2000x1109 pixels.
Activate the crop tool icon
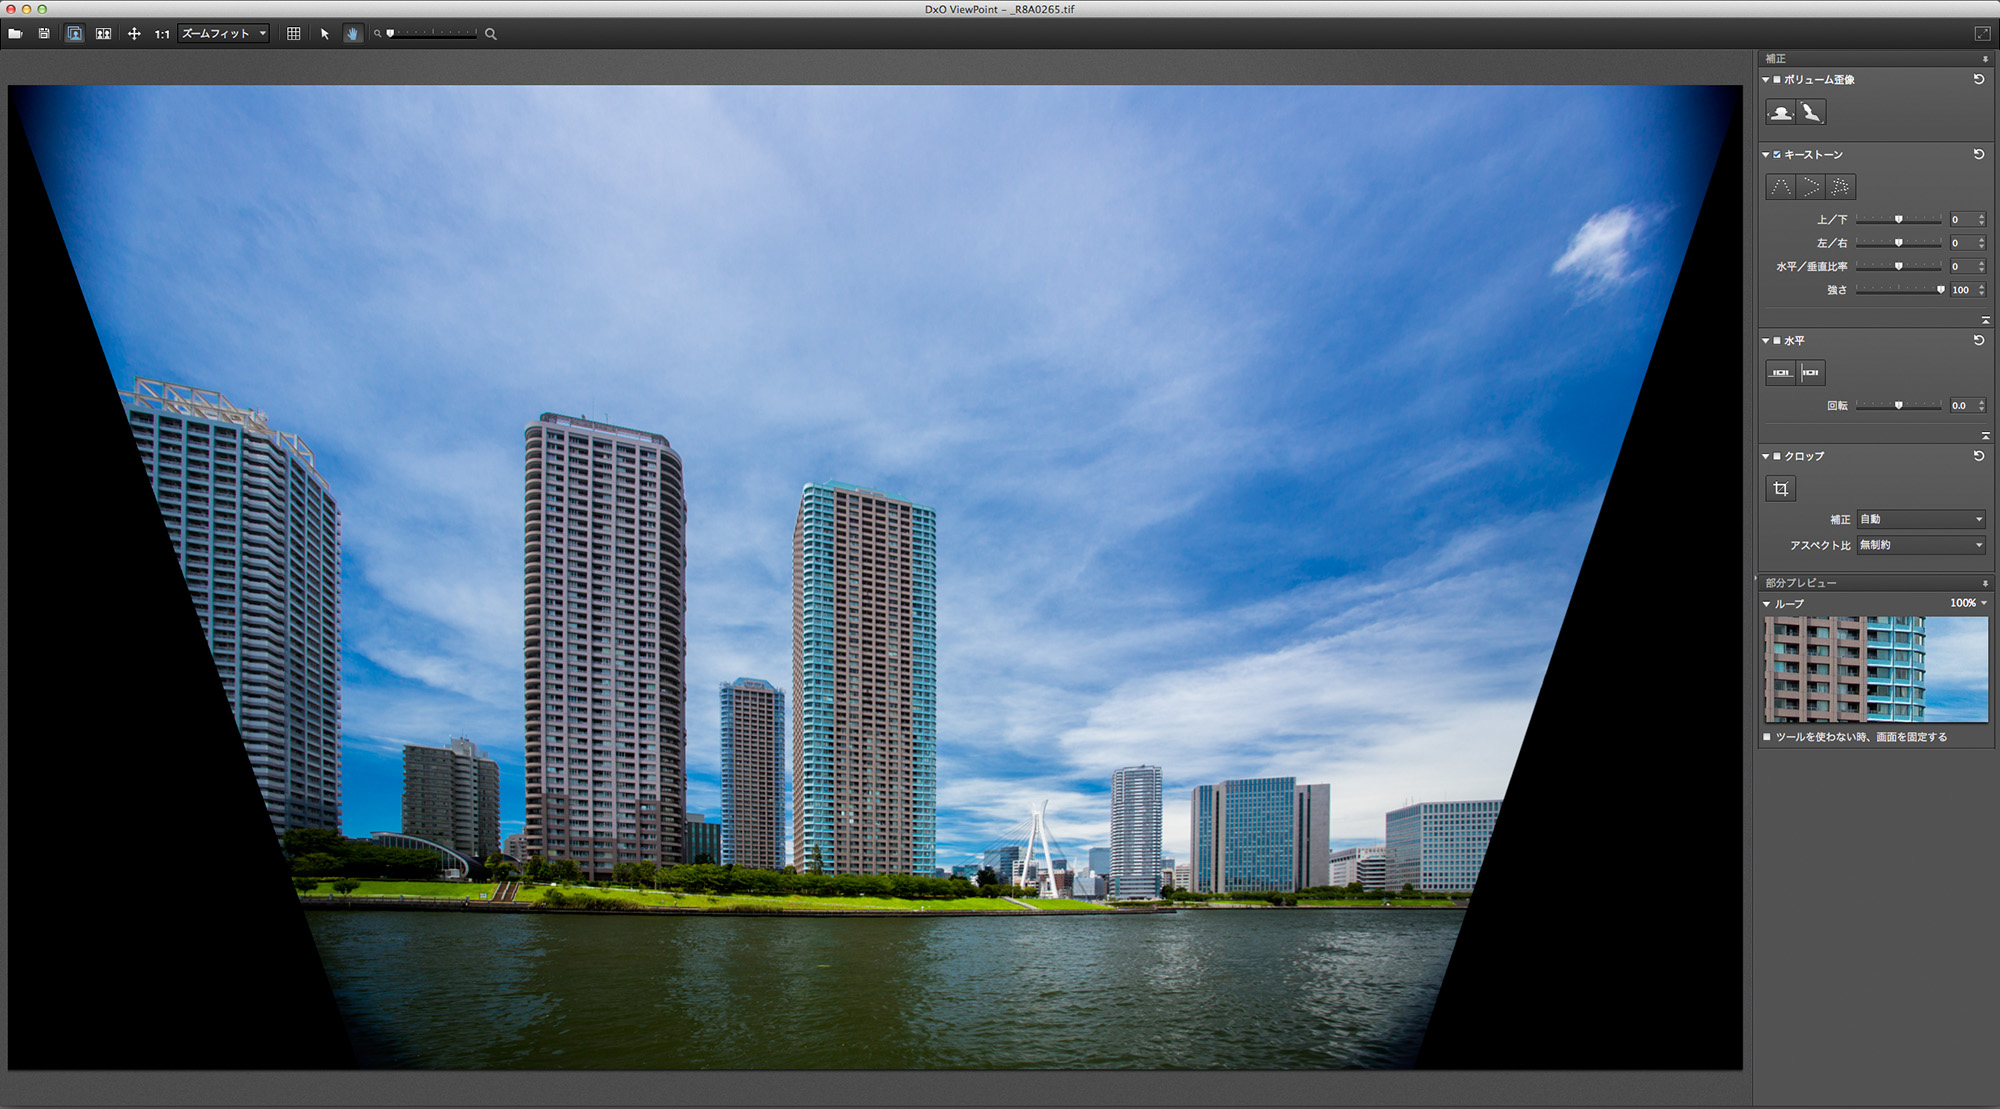point(1780,488)
